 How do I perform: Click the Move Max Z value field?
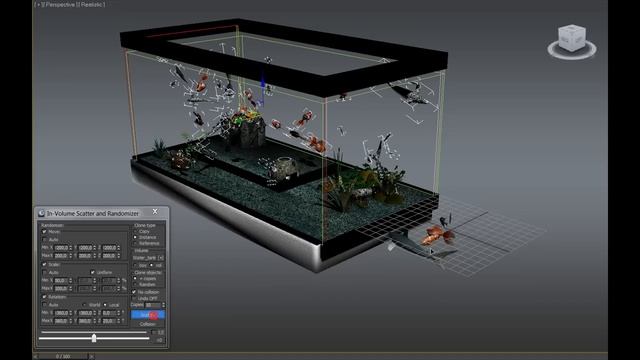pos(109,256)
